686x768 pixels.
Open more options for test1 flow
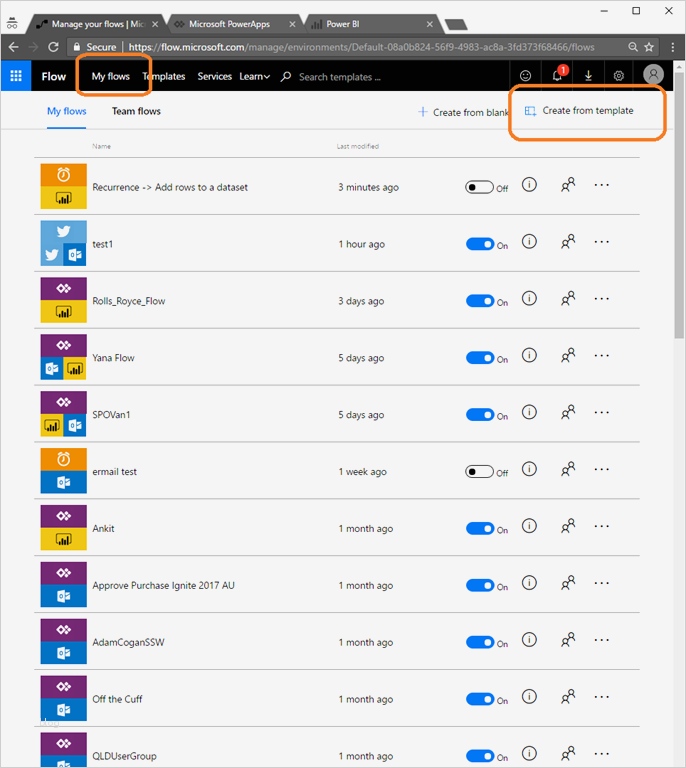tap(601, 241)
